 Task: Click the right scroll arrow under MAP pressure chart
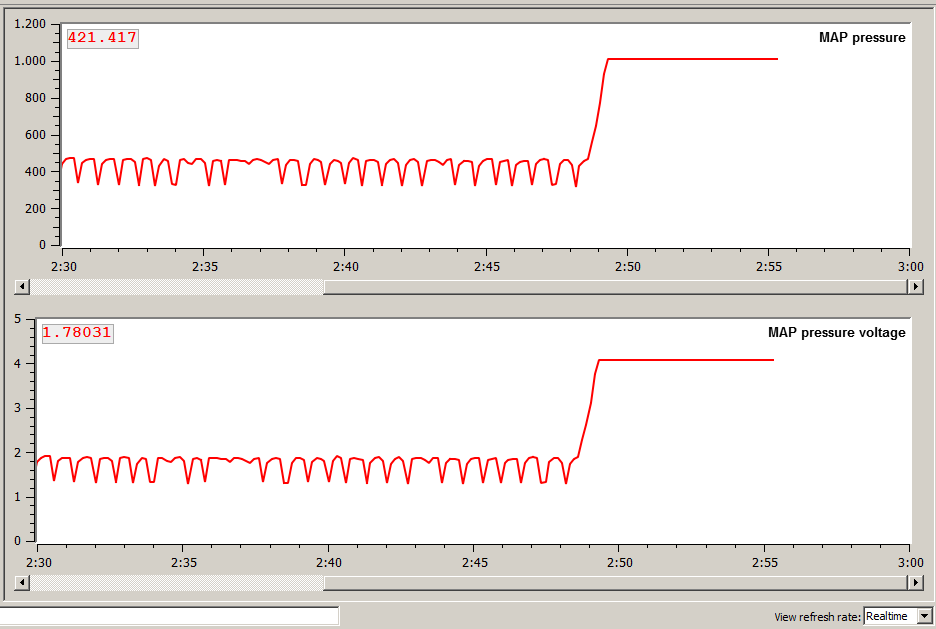pos(914,286)
